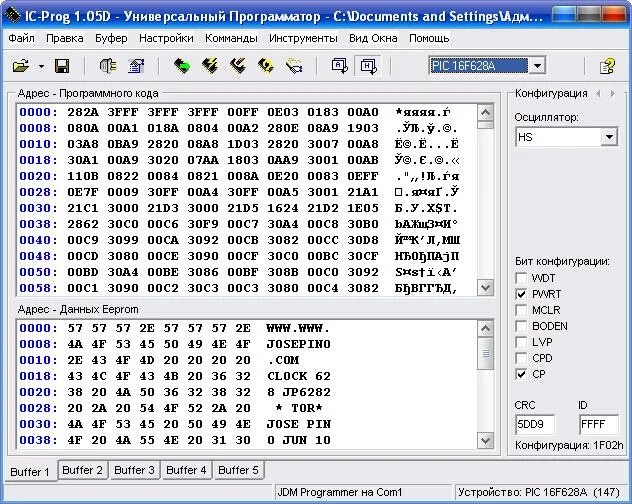Open the device dropdown showing PIC 16F628A
The image size is (632, 504).
(537, 66)
